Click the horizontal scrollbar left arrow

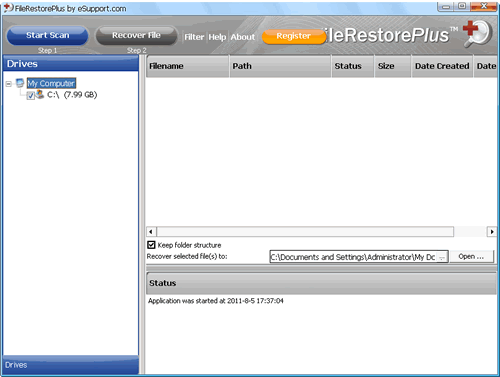coord(151,232)
